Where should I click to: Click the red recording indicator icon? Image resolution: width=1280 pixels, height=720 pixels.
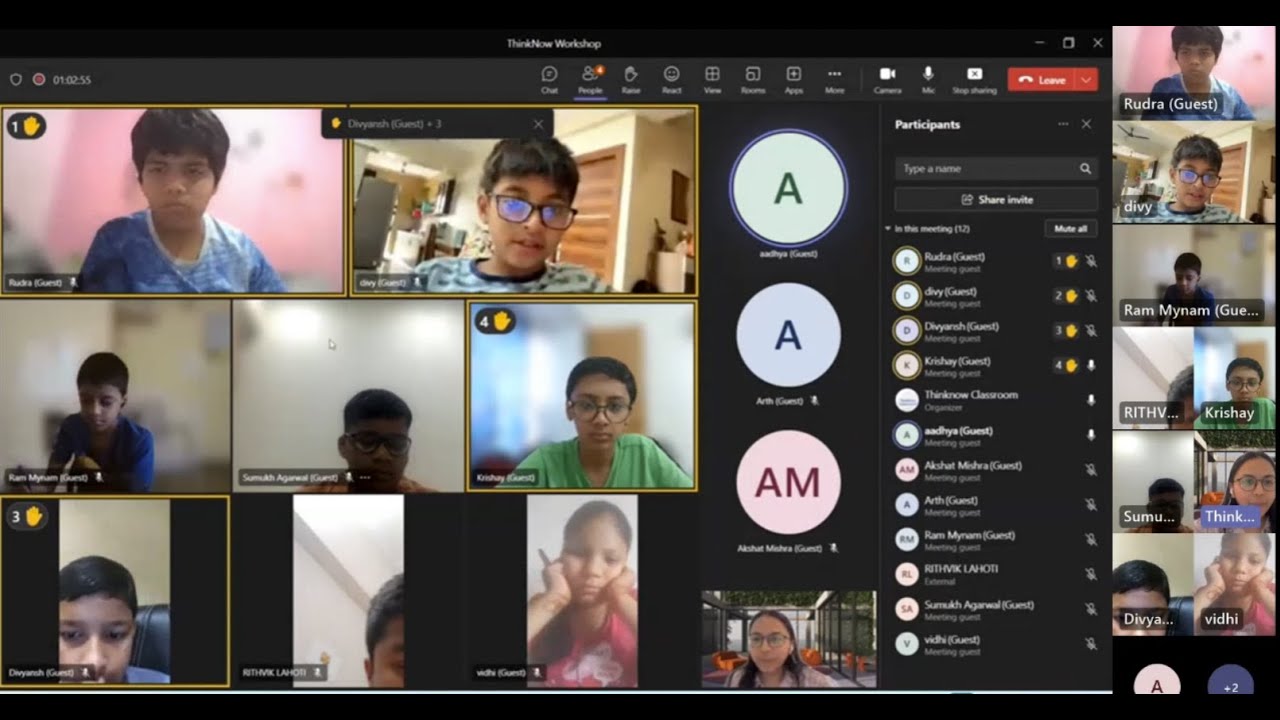[39, 80]
